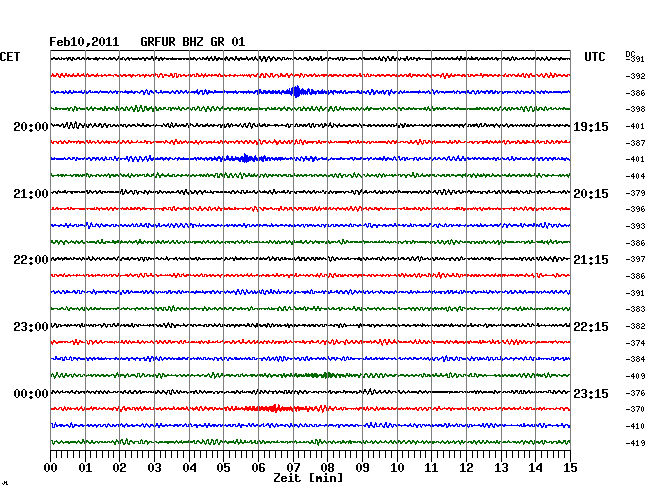Click the 22:15 UTC time label
Viewport: 650px width, 494px height.
click(x=591, y=327)
